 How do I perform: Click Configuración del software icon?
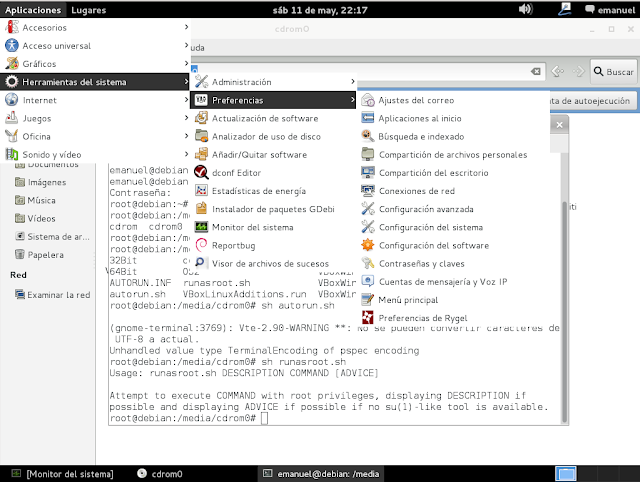pyautogui.click(x=368, y=245)
